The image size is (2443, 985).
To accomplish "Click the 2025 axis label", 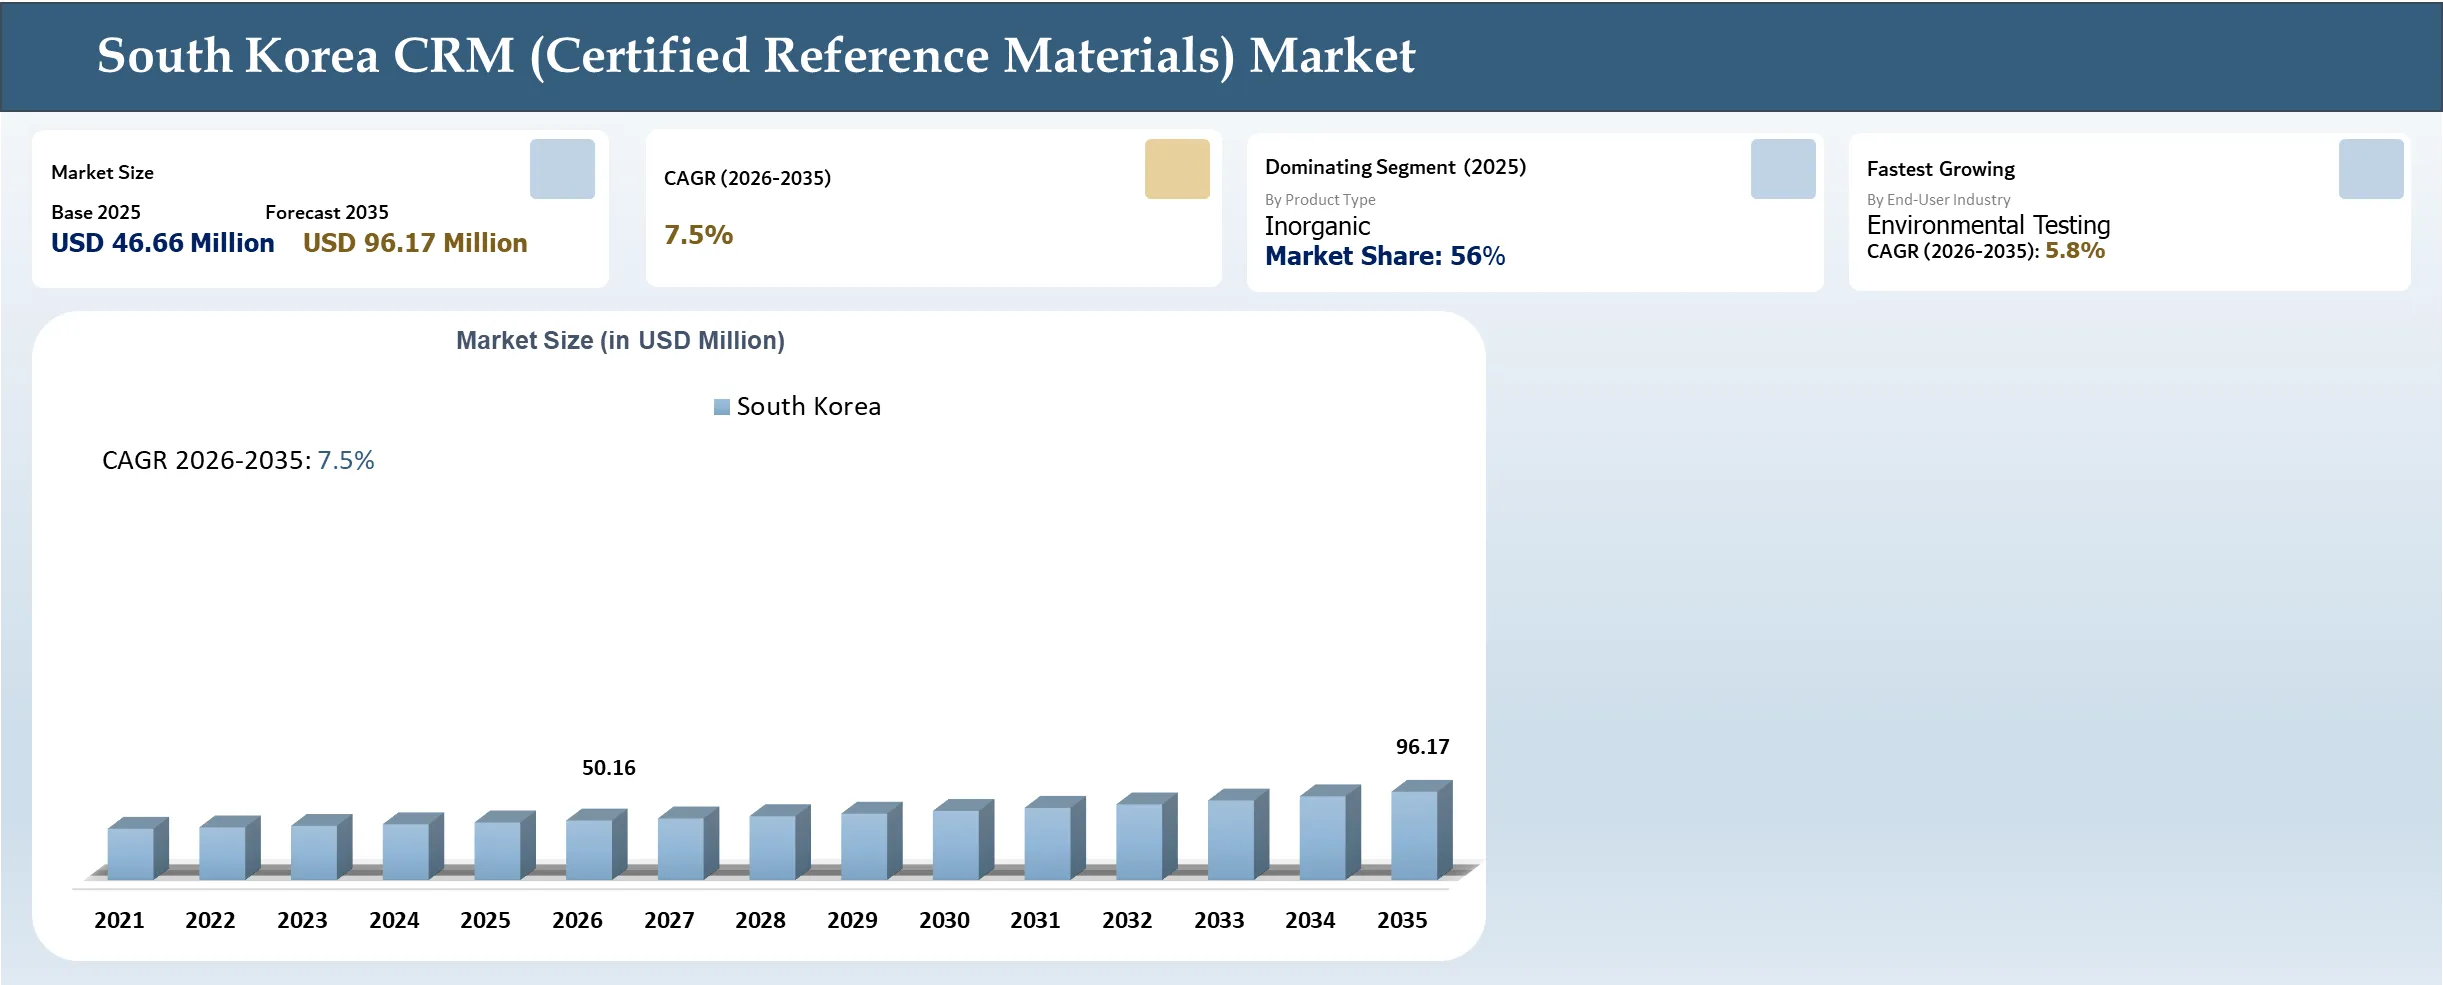I will click(485, 920).
